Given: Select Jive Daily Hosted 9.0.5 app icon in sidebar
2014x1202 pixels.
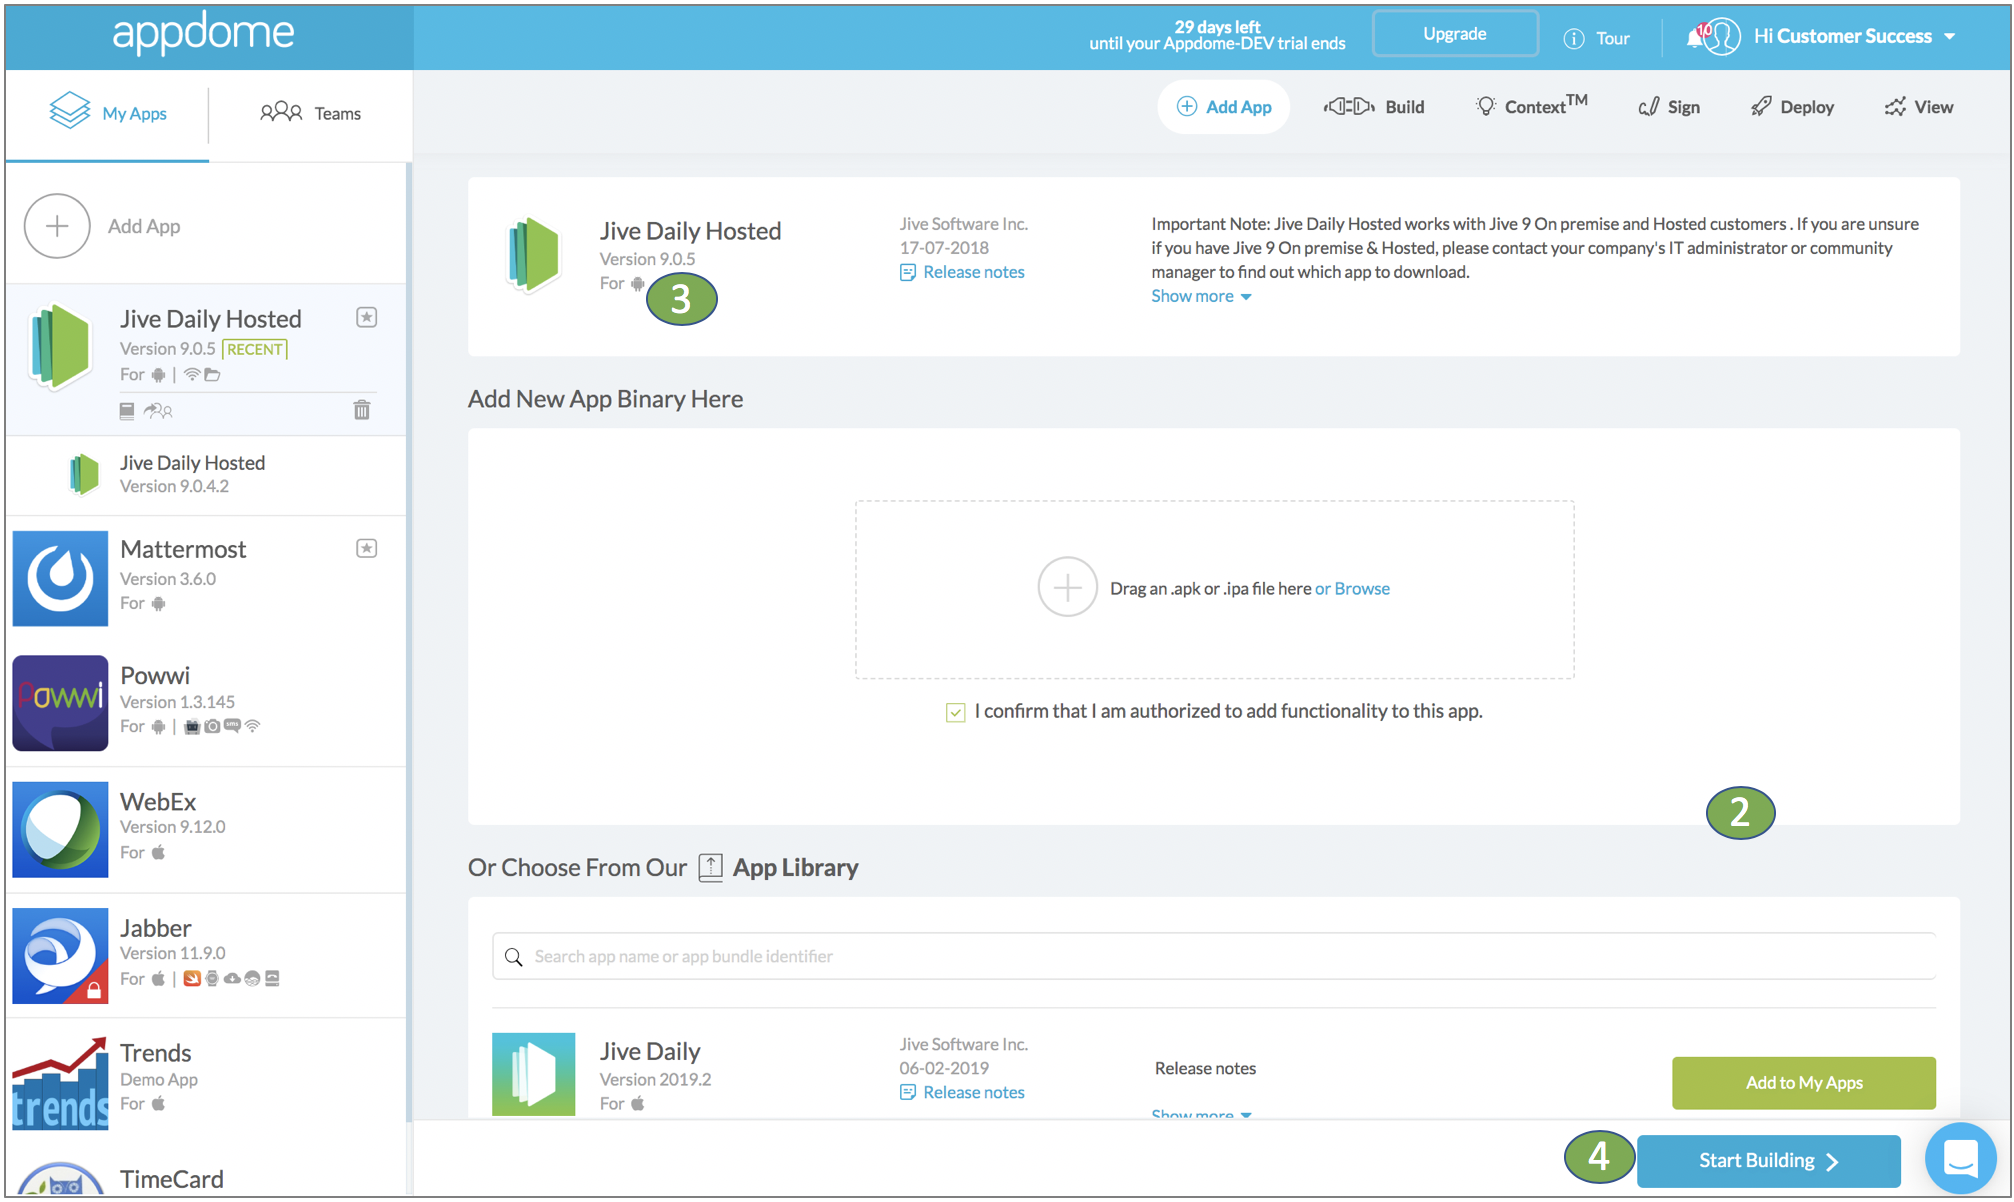Looking at the screenshot, I should pyautogui.click(x=60, y=347).
